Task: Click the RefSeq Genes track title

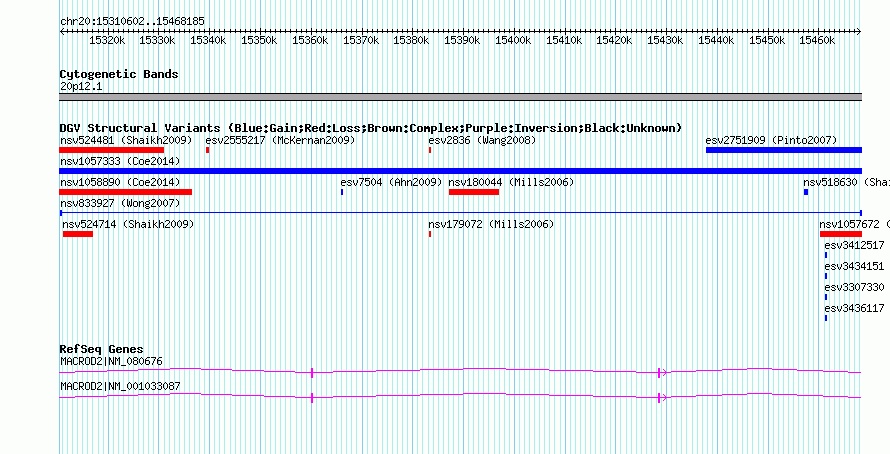Action: click(102, 348)
